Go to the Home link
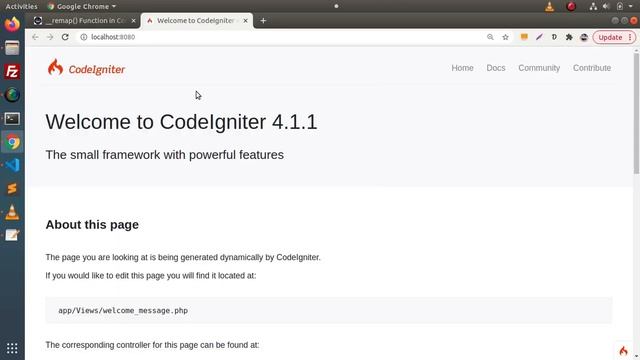The image size is (640, 360). 462,68
